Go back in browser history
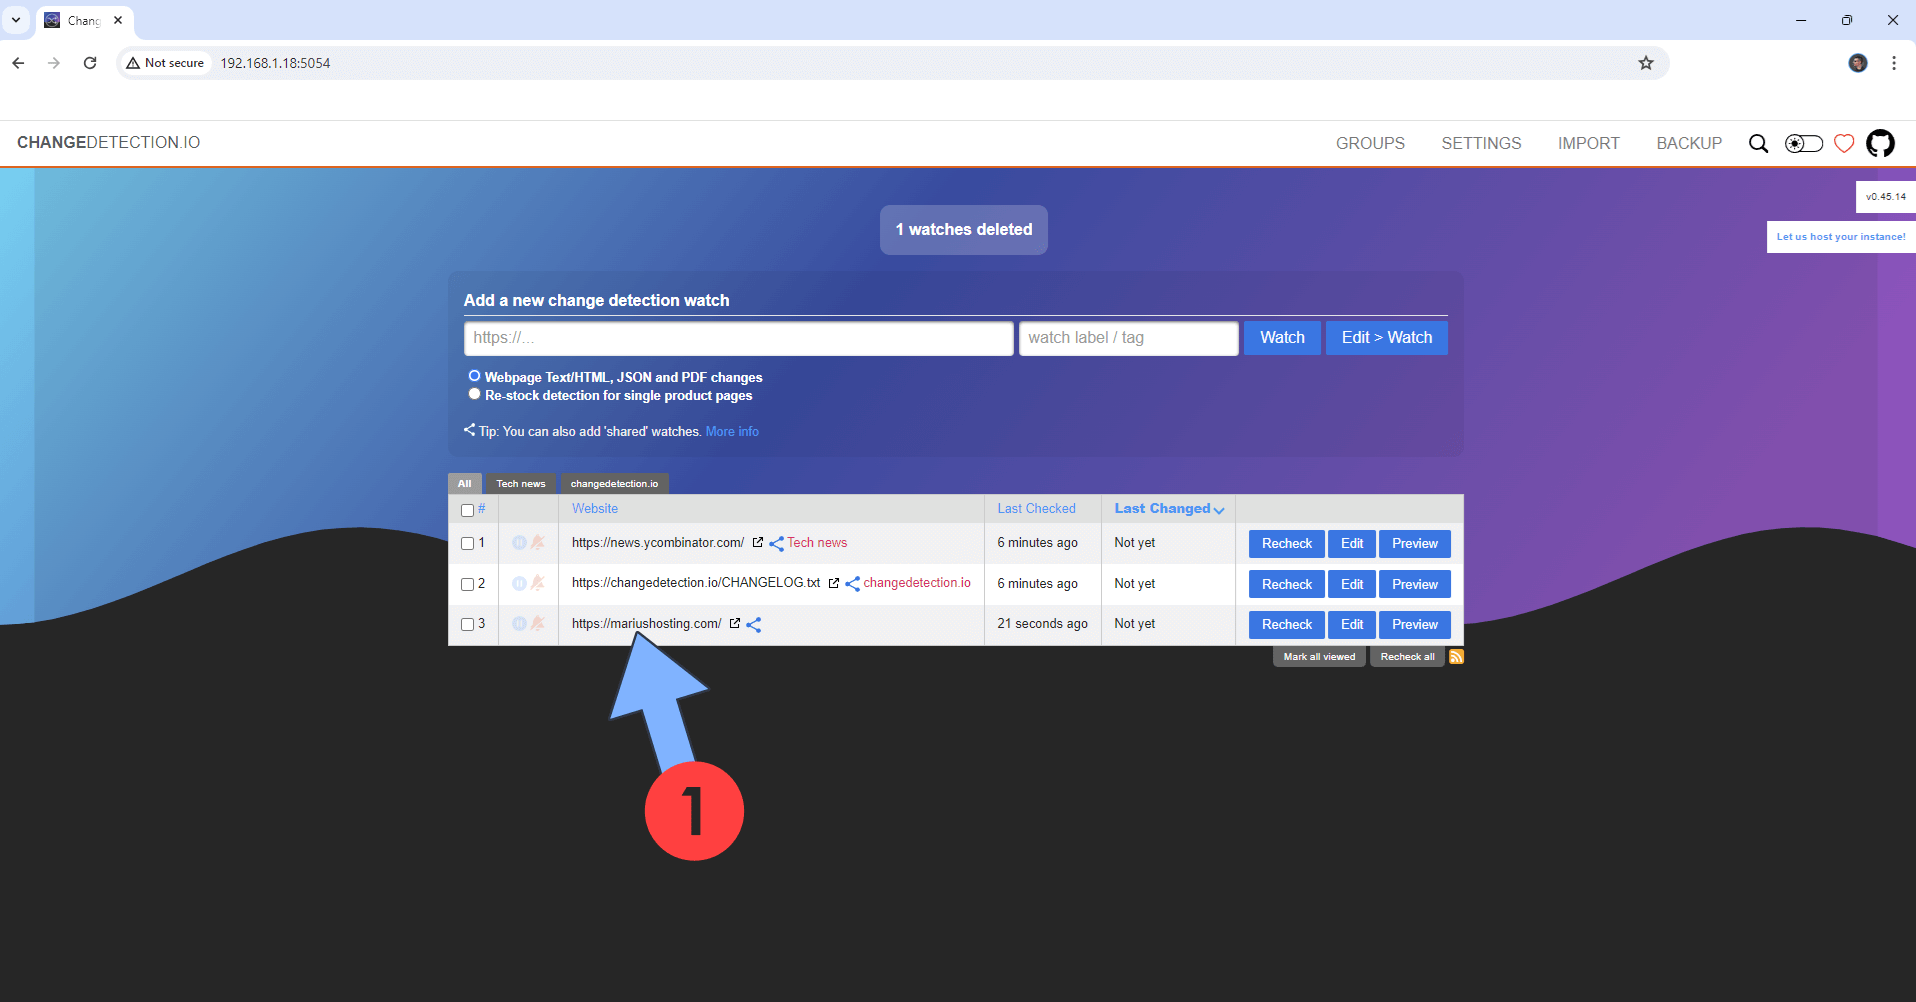 coord(18,63)
